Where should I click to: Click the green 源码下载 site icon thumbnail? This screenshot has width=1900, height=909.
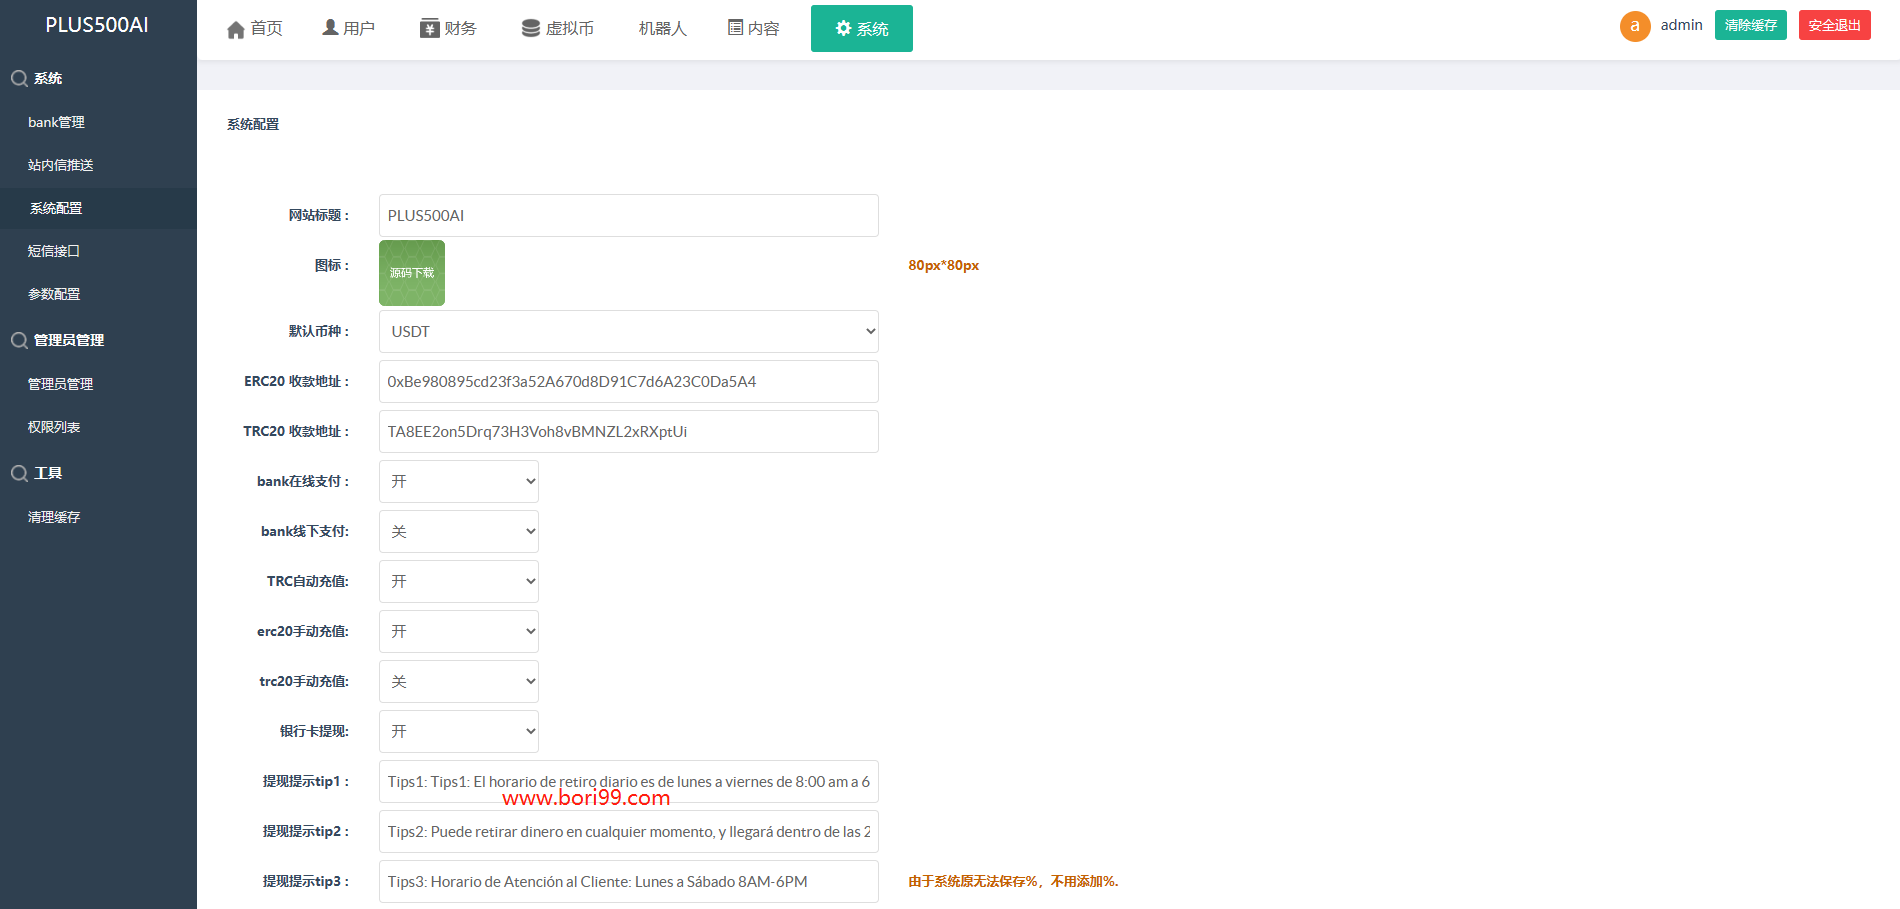(x=412, y=273)
